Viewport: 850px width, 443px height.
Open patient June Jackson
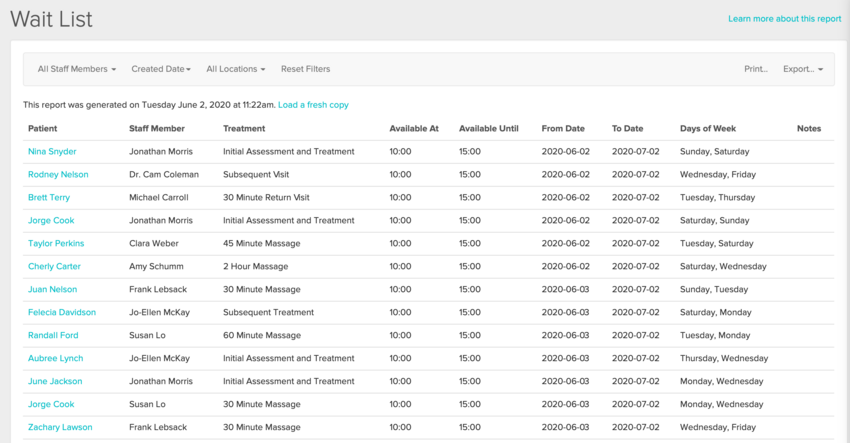55,382
